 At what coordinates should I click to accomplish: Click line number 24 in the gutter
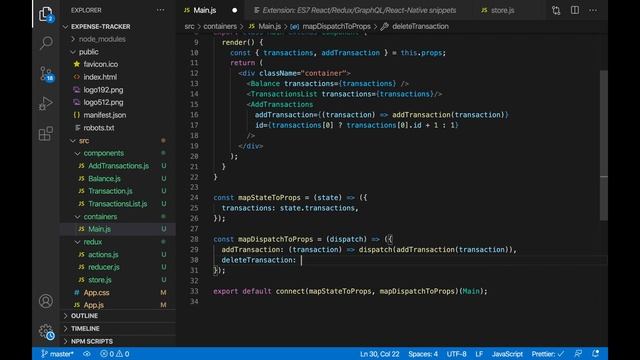[x=194, y=198]
